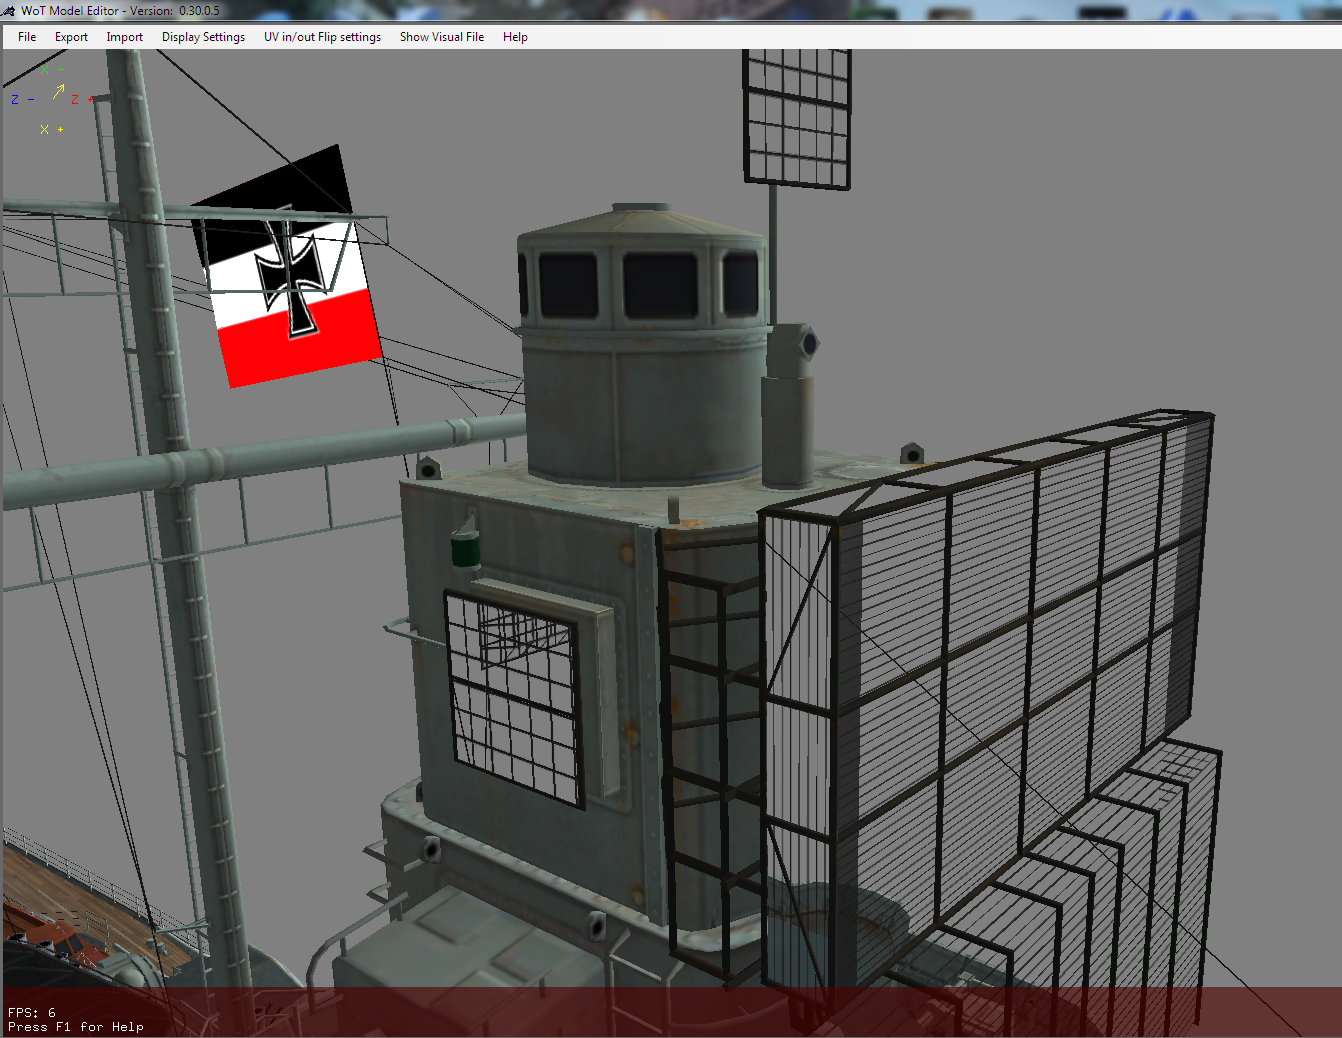Expand UV in/out Flip settings menu

click(x=322, y=37)
